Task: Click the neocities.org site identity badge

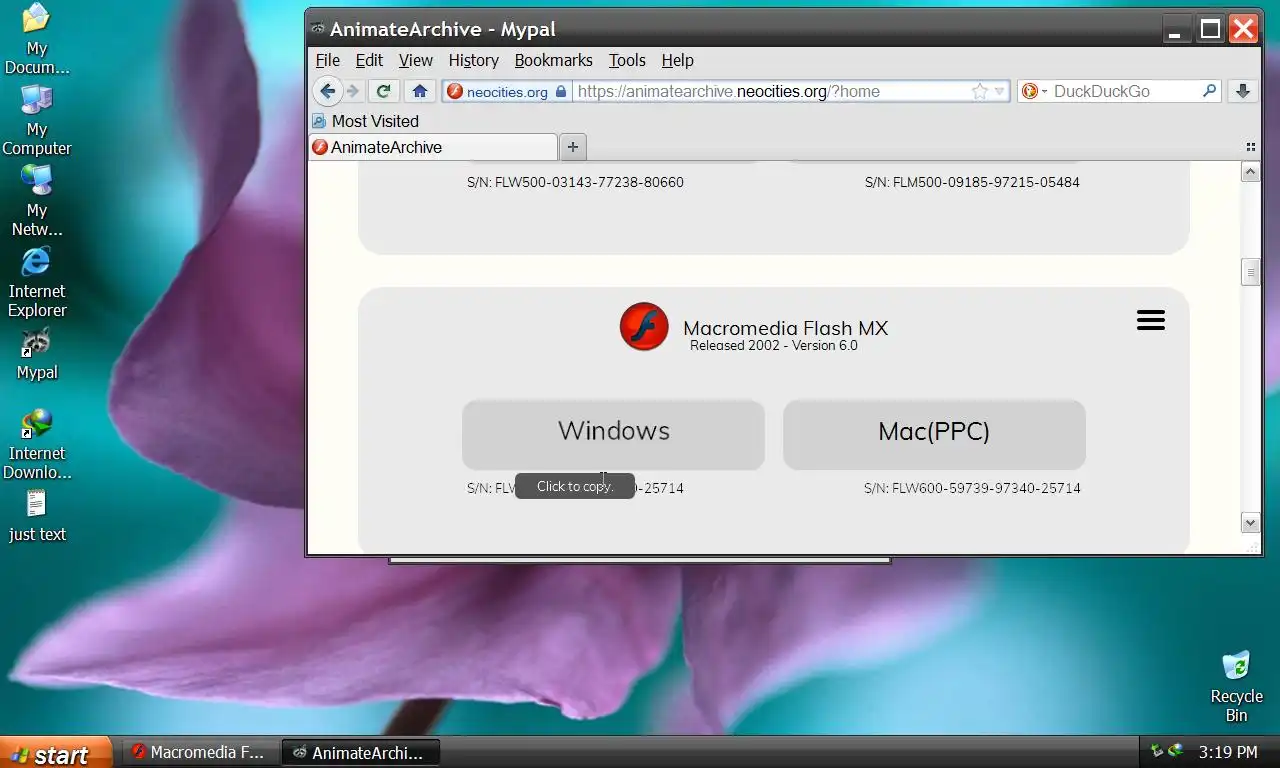Action: [x=507, y=92]
